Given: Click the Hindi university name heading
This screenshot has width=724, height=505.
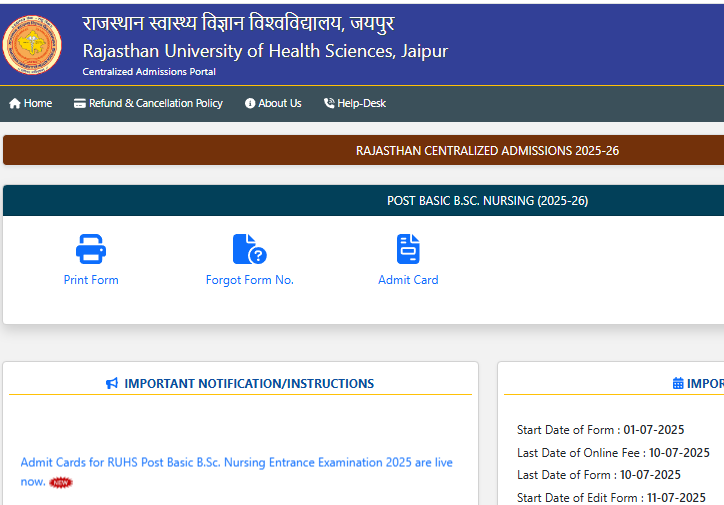Looking at the screenshot, I should tap(238, 24).
